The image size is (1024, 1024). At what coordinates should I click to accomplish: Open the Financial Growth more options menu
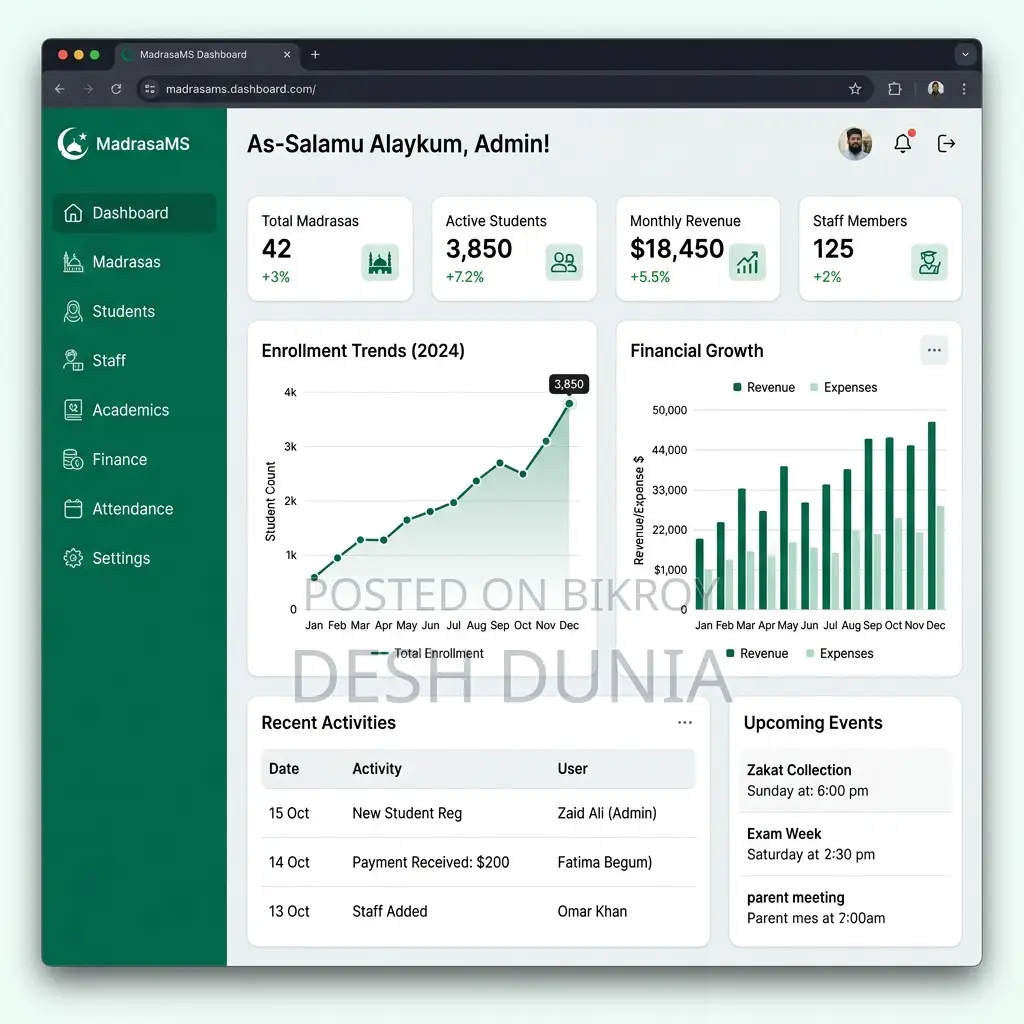pos(934,350)
